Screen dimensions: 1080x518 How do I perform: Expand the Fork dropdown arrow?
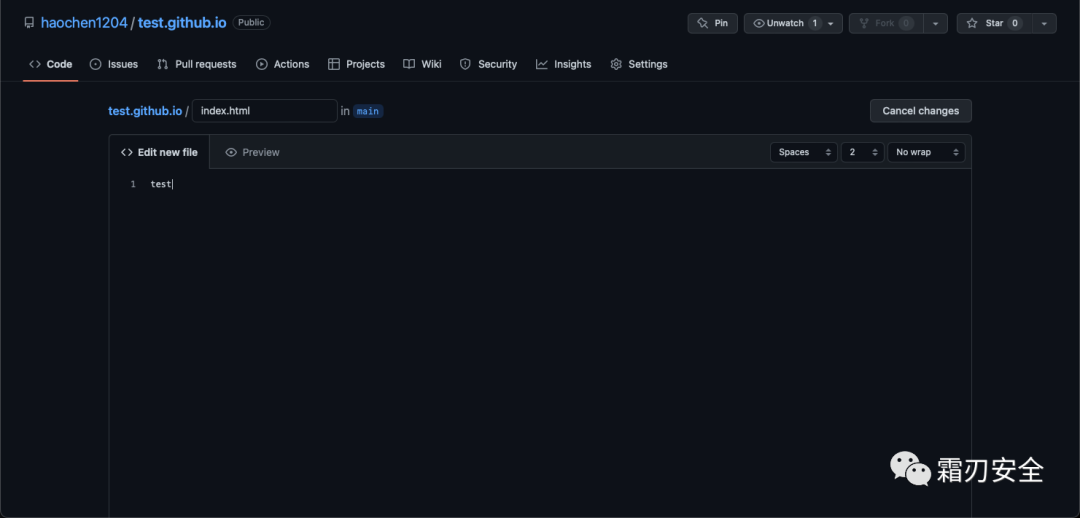point(935,23)
